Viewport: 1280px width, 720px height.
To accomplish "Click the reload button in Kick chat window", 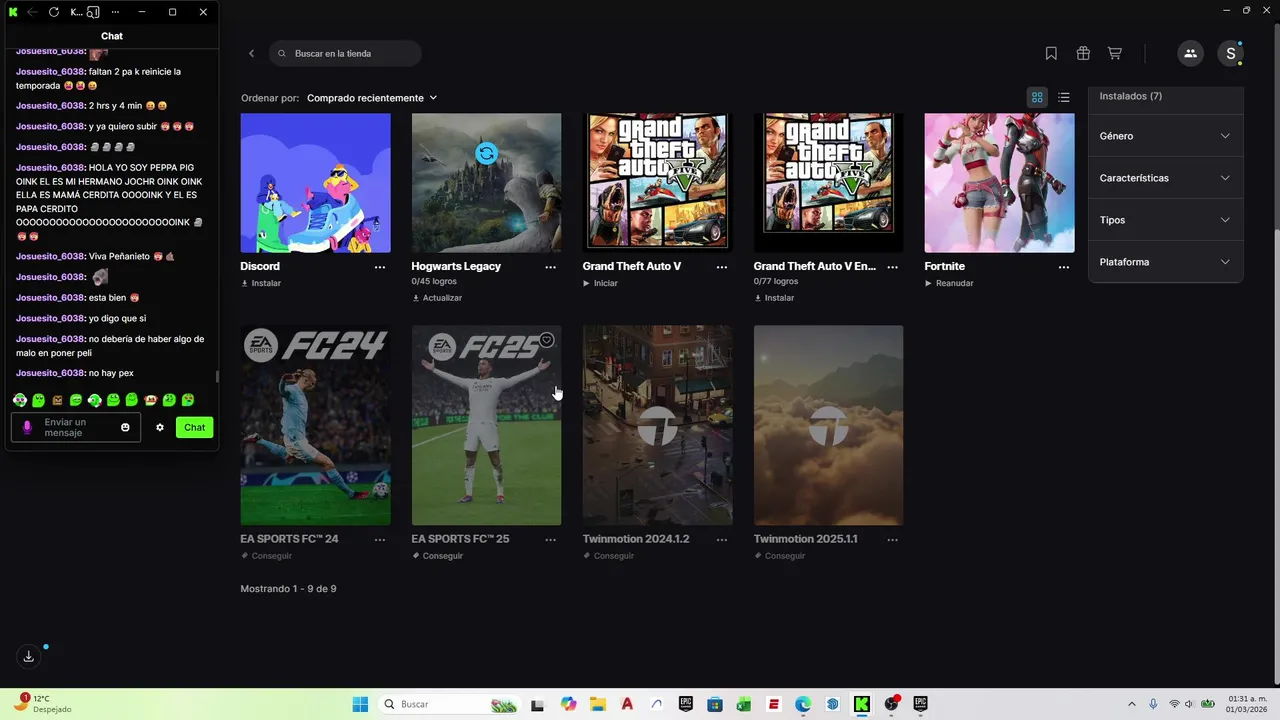I will pyautogui.click(x=54, y=12).
